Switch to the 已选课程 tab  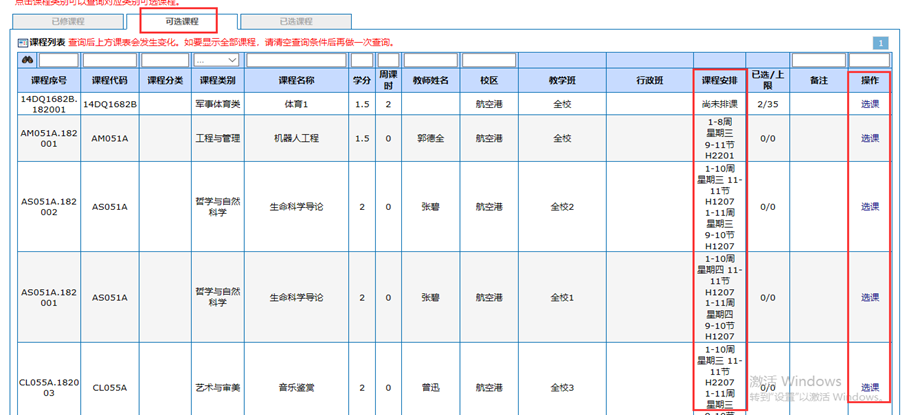tap(296, 21)
